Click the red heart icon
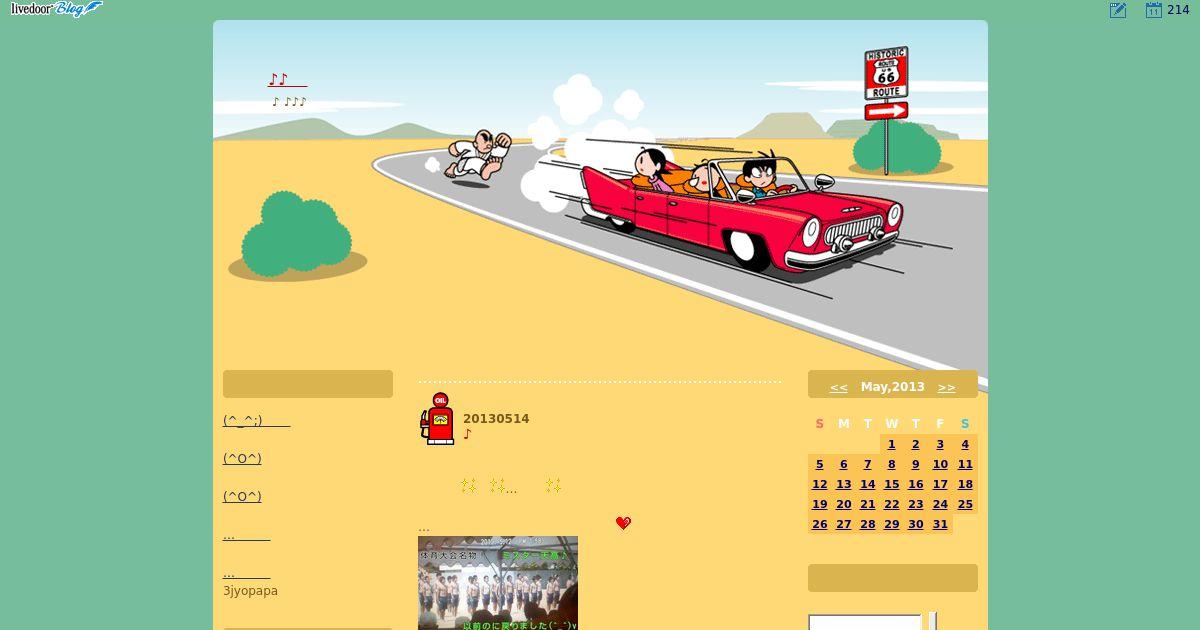Viewport: 1200px width, 630px height. (x=623, y=523)
